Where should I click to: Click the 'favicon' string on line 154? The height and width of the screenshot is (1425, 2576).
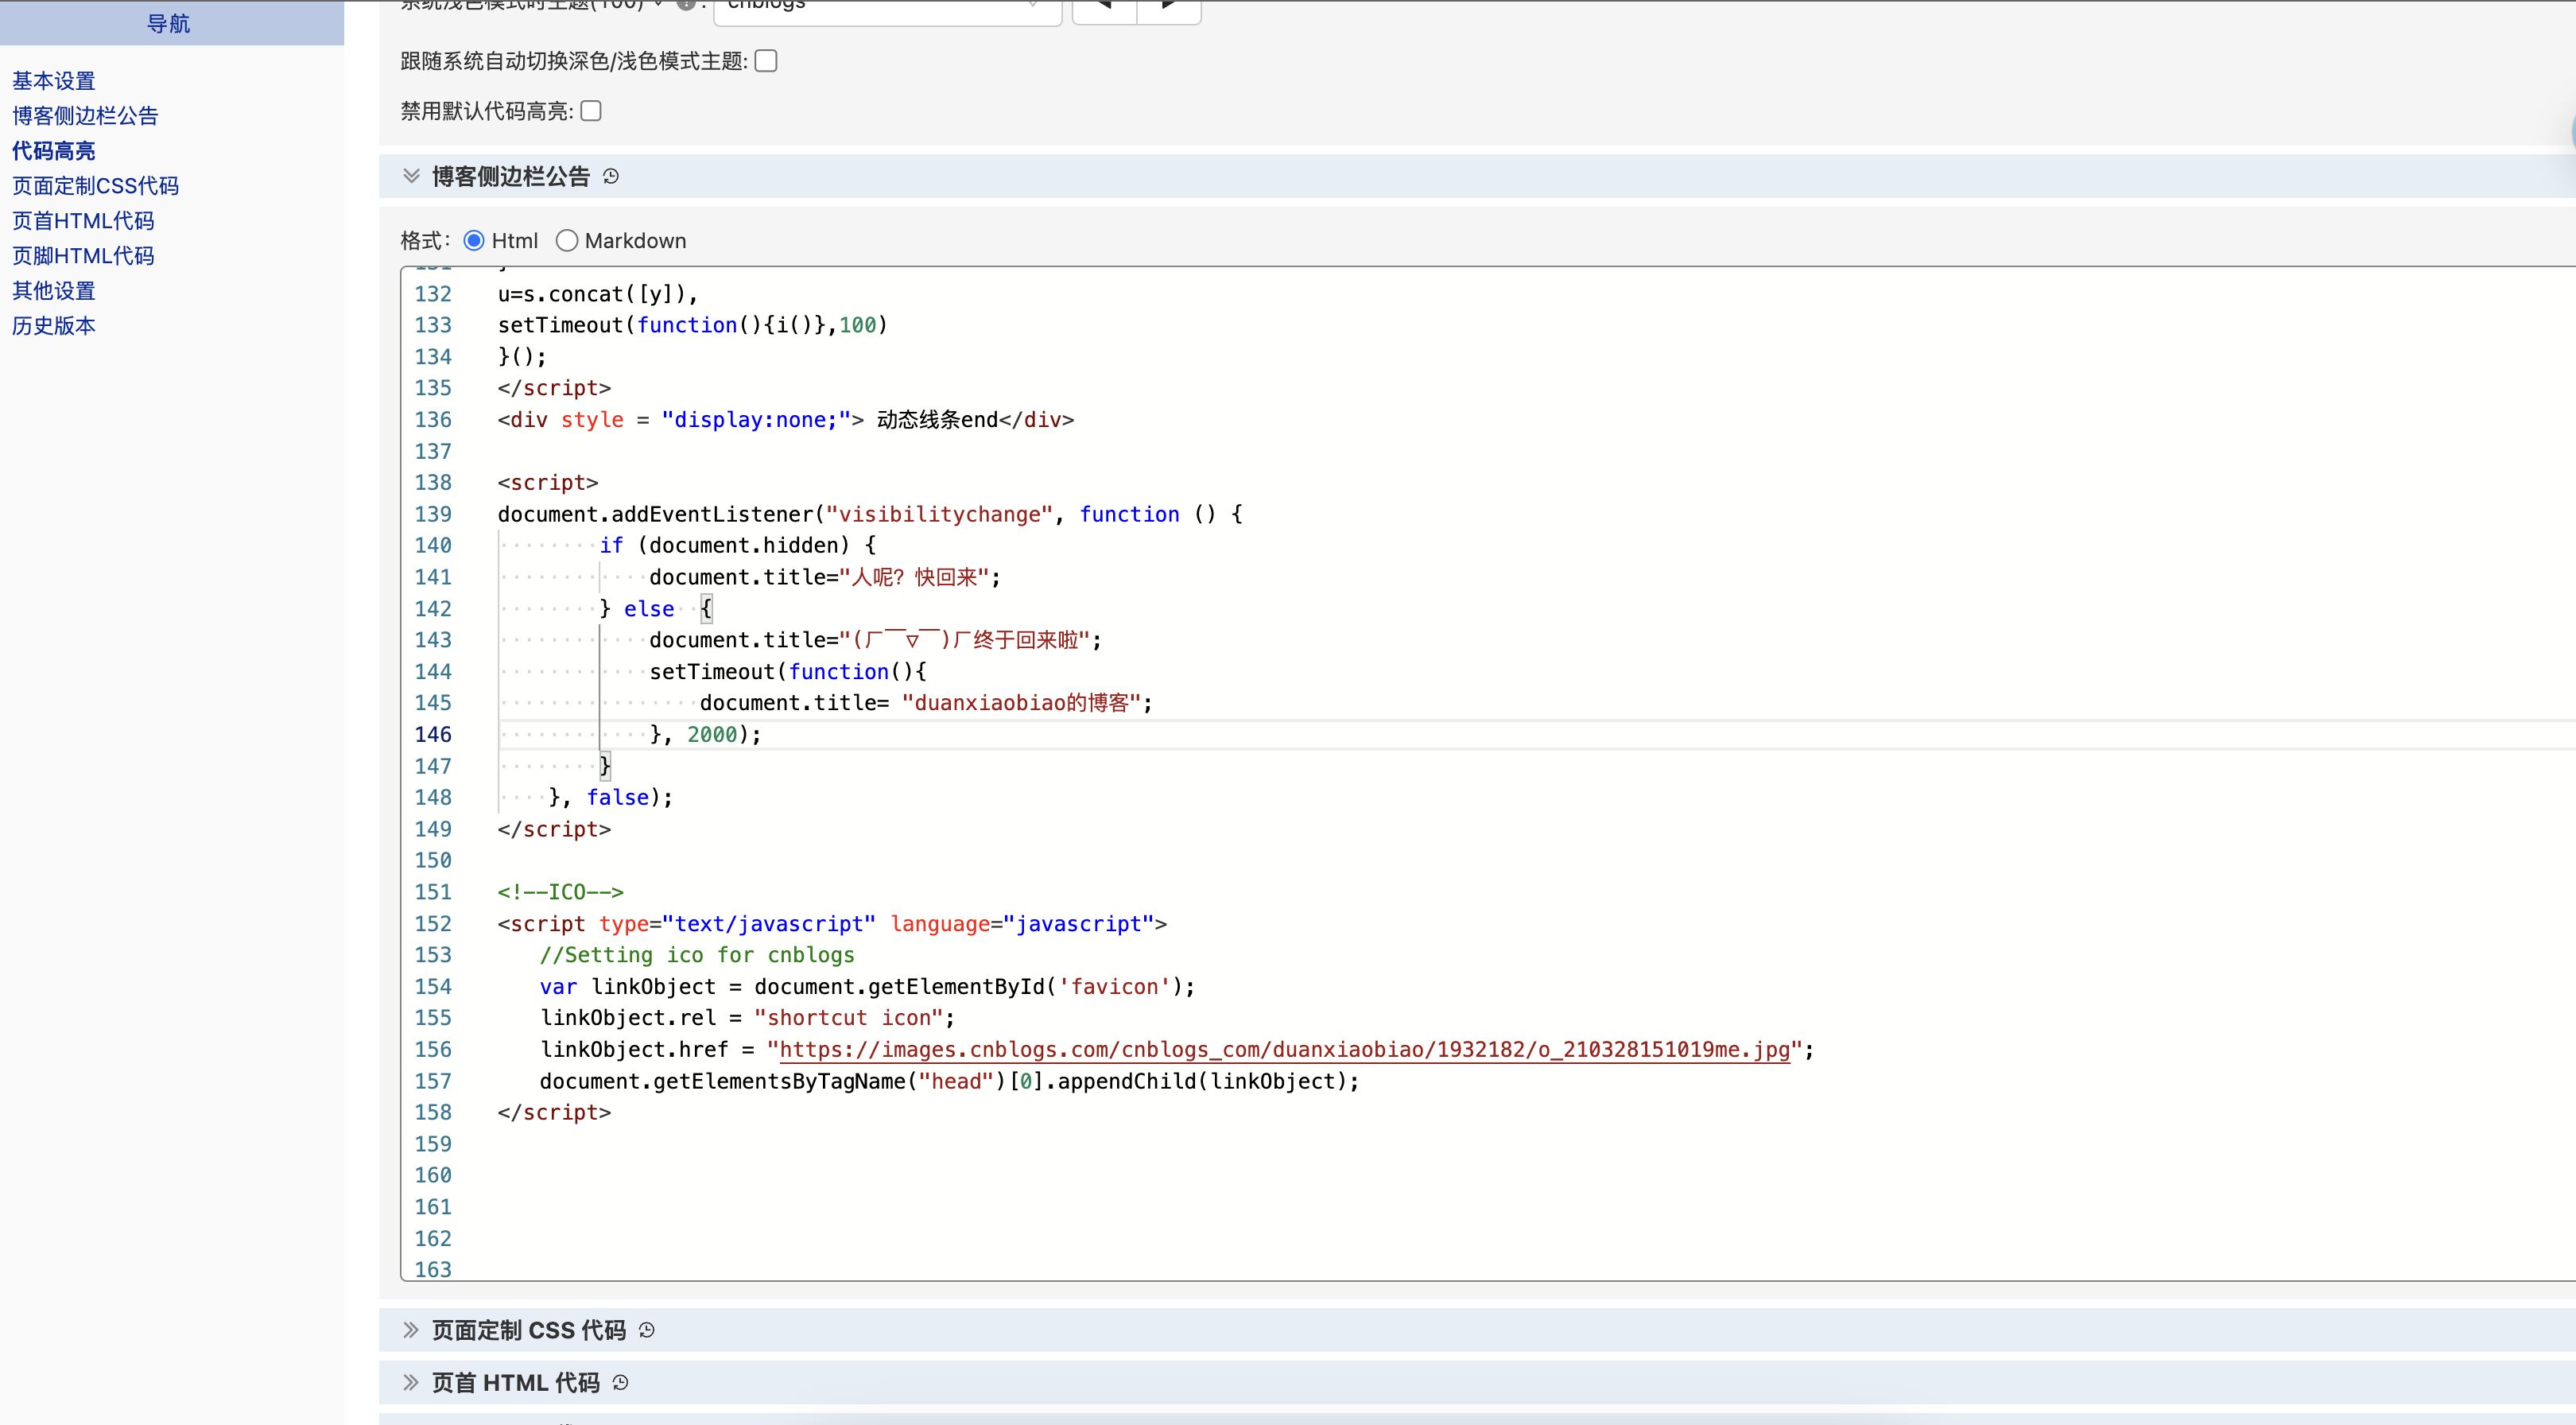1114,986
